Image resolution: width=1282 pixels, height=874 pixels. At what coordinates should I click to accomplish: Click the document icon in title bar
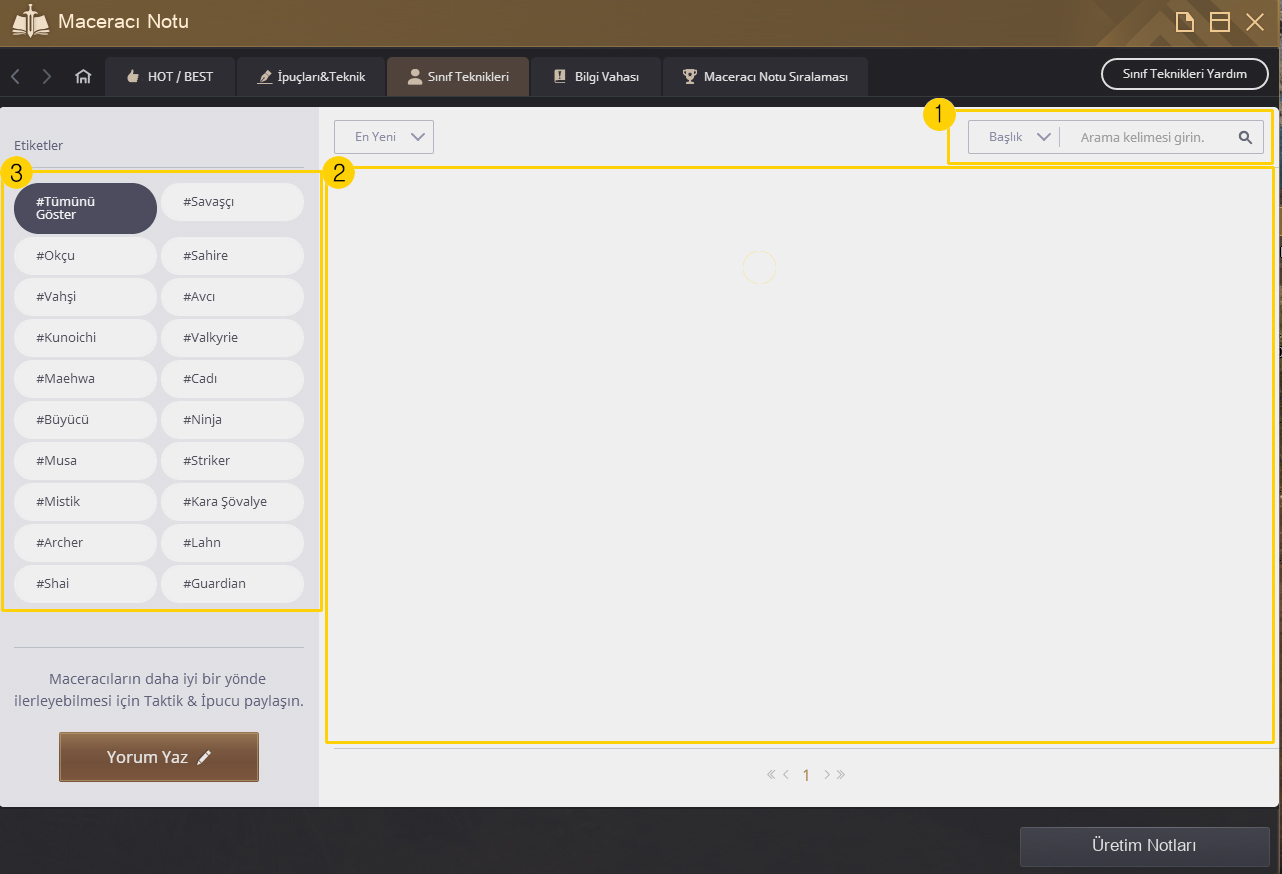click(x=1185, y=22)
